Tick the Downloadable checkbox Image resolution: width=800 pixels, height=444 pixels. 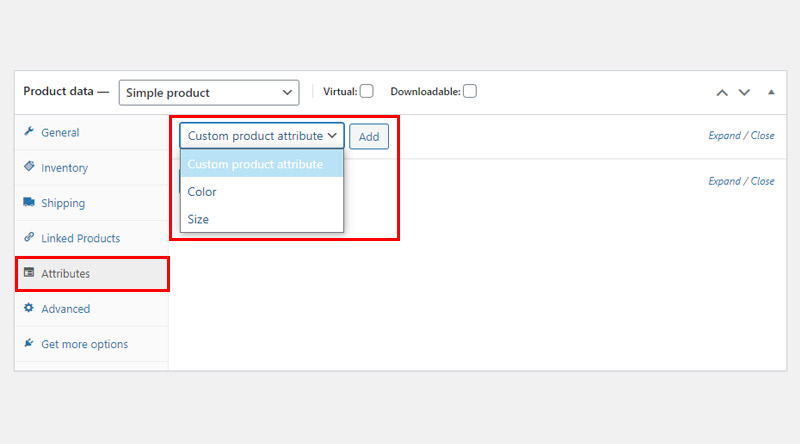point(470,91)
